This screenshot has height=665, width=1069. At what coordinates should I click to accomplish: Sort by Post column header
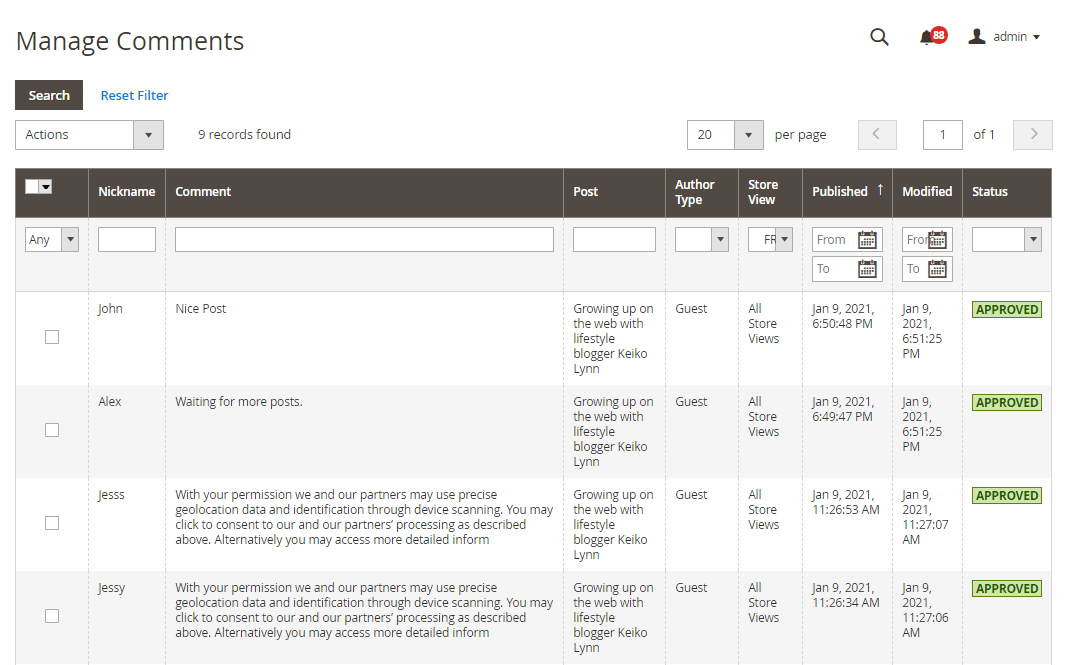point(586,192)
